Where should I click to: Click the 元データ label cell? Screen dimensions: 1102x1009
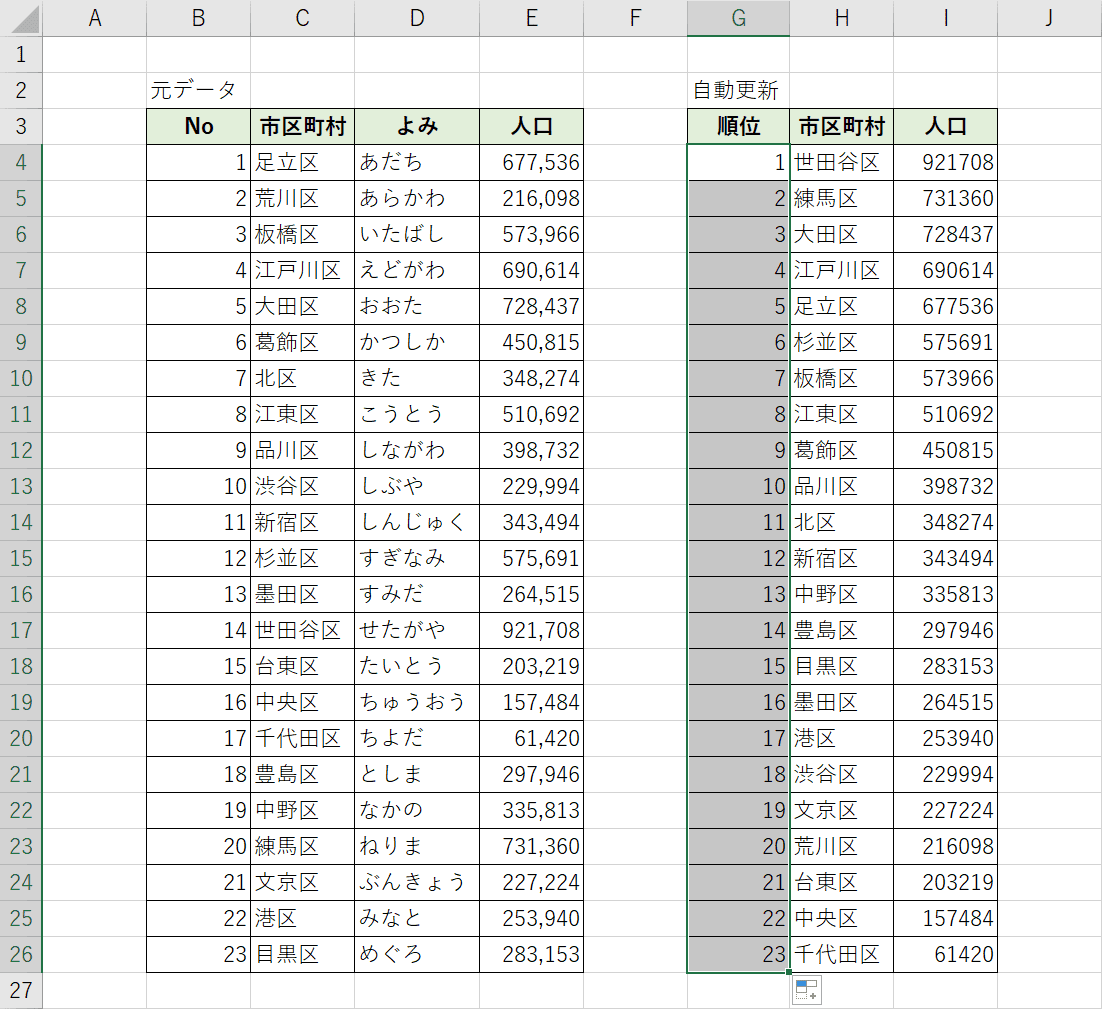point(198,90)
